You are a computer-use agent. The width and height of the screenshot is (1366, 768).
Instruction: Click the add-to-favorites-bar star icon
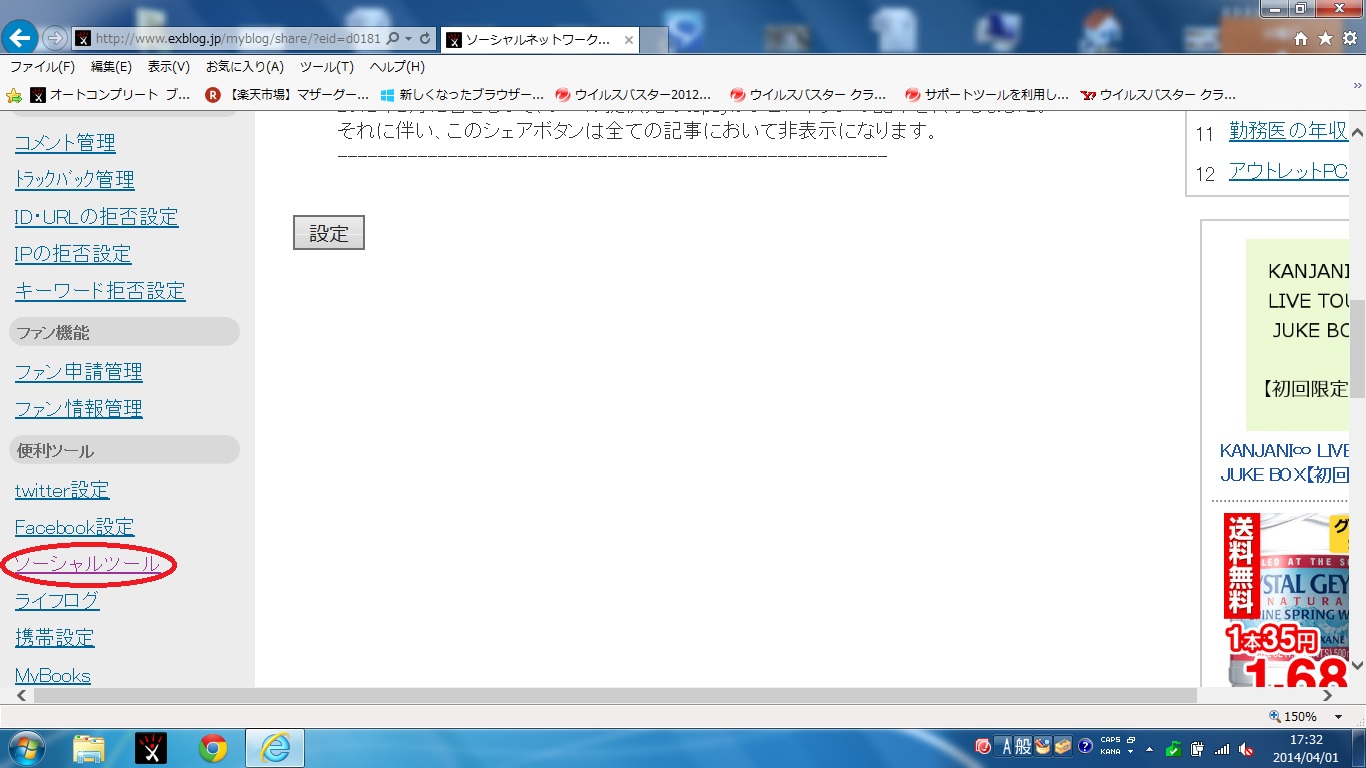[14, 95]
